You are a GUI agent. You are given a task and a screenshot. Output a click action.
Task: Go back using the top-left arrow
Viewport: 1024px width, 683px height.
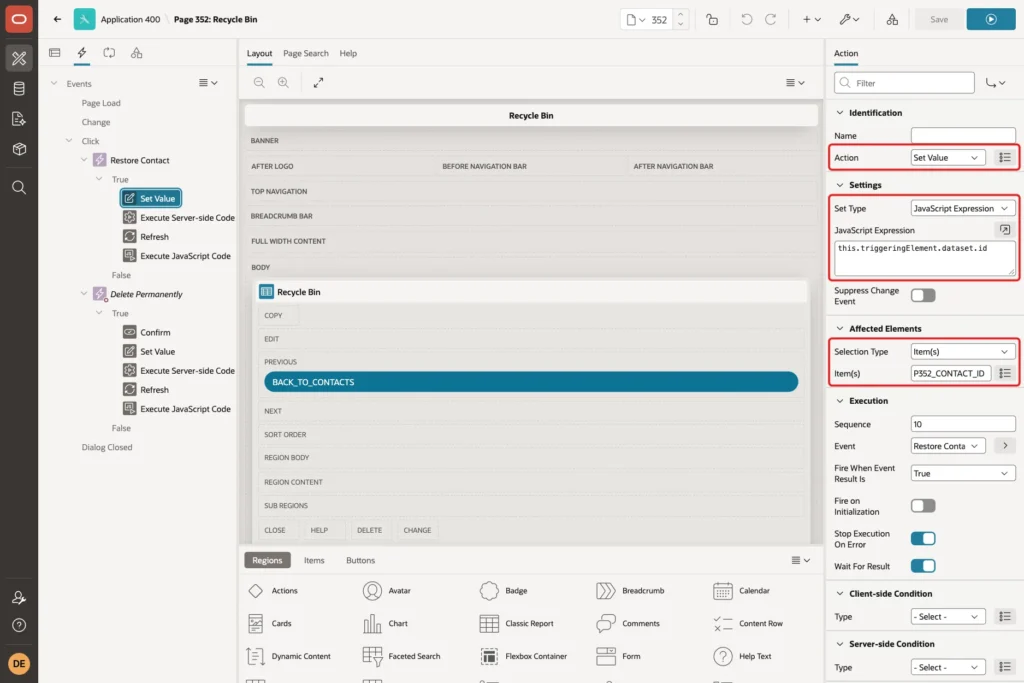click(57, 20)
